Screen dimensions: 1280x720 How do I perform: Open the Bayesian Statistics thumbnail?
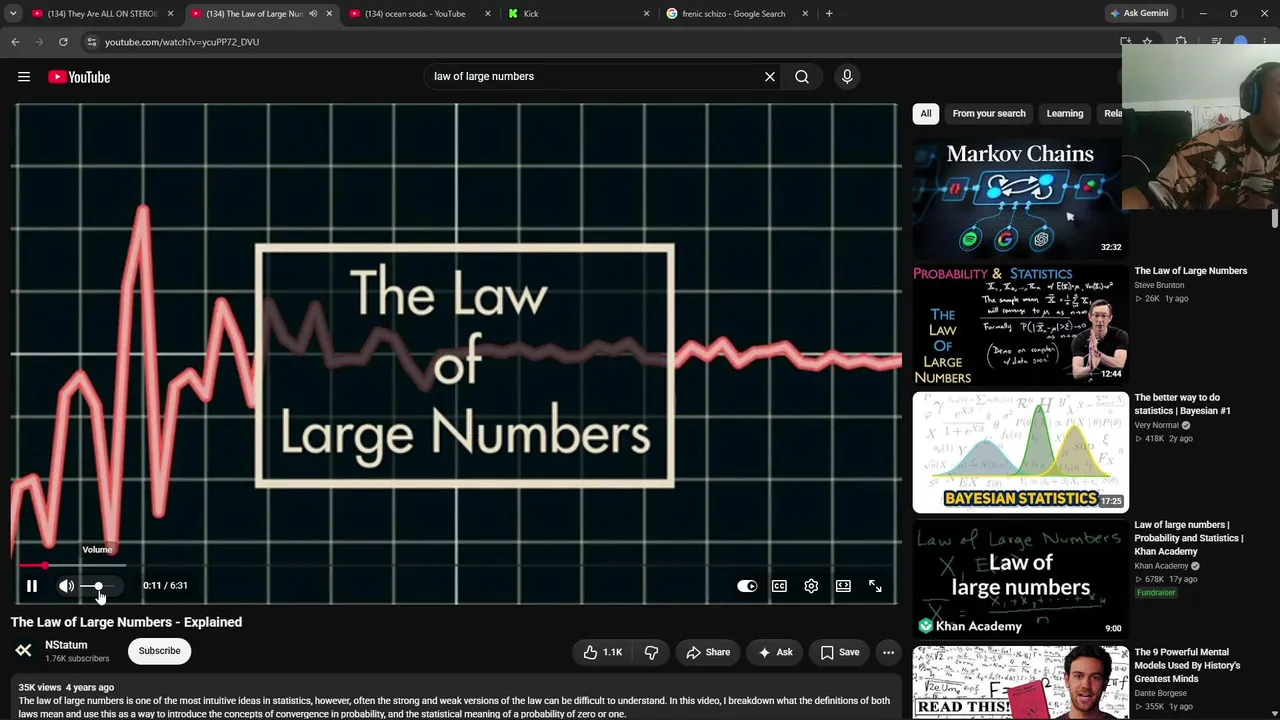(x=1020, y=452)
